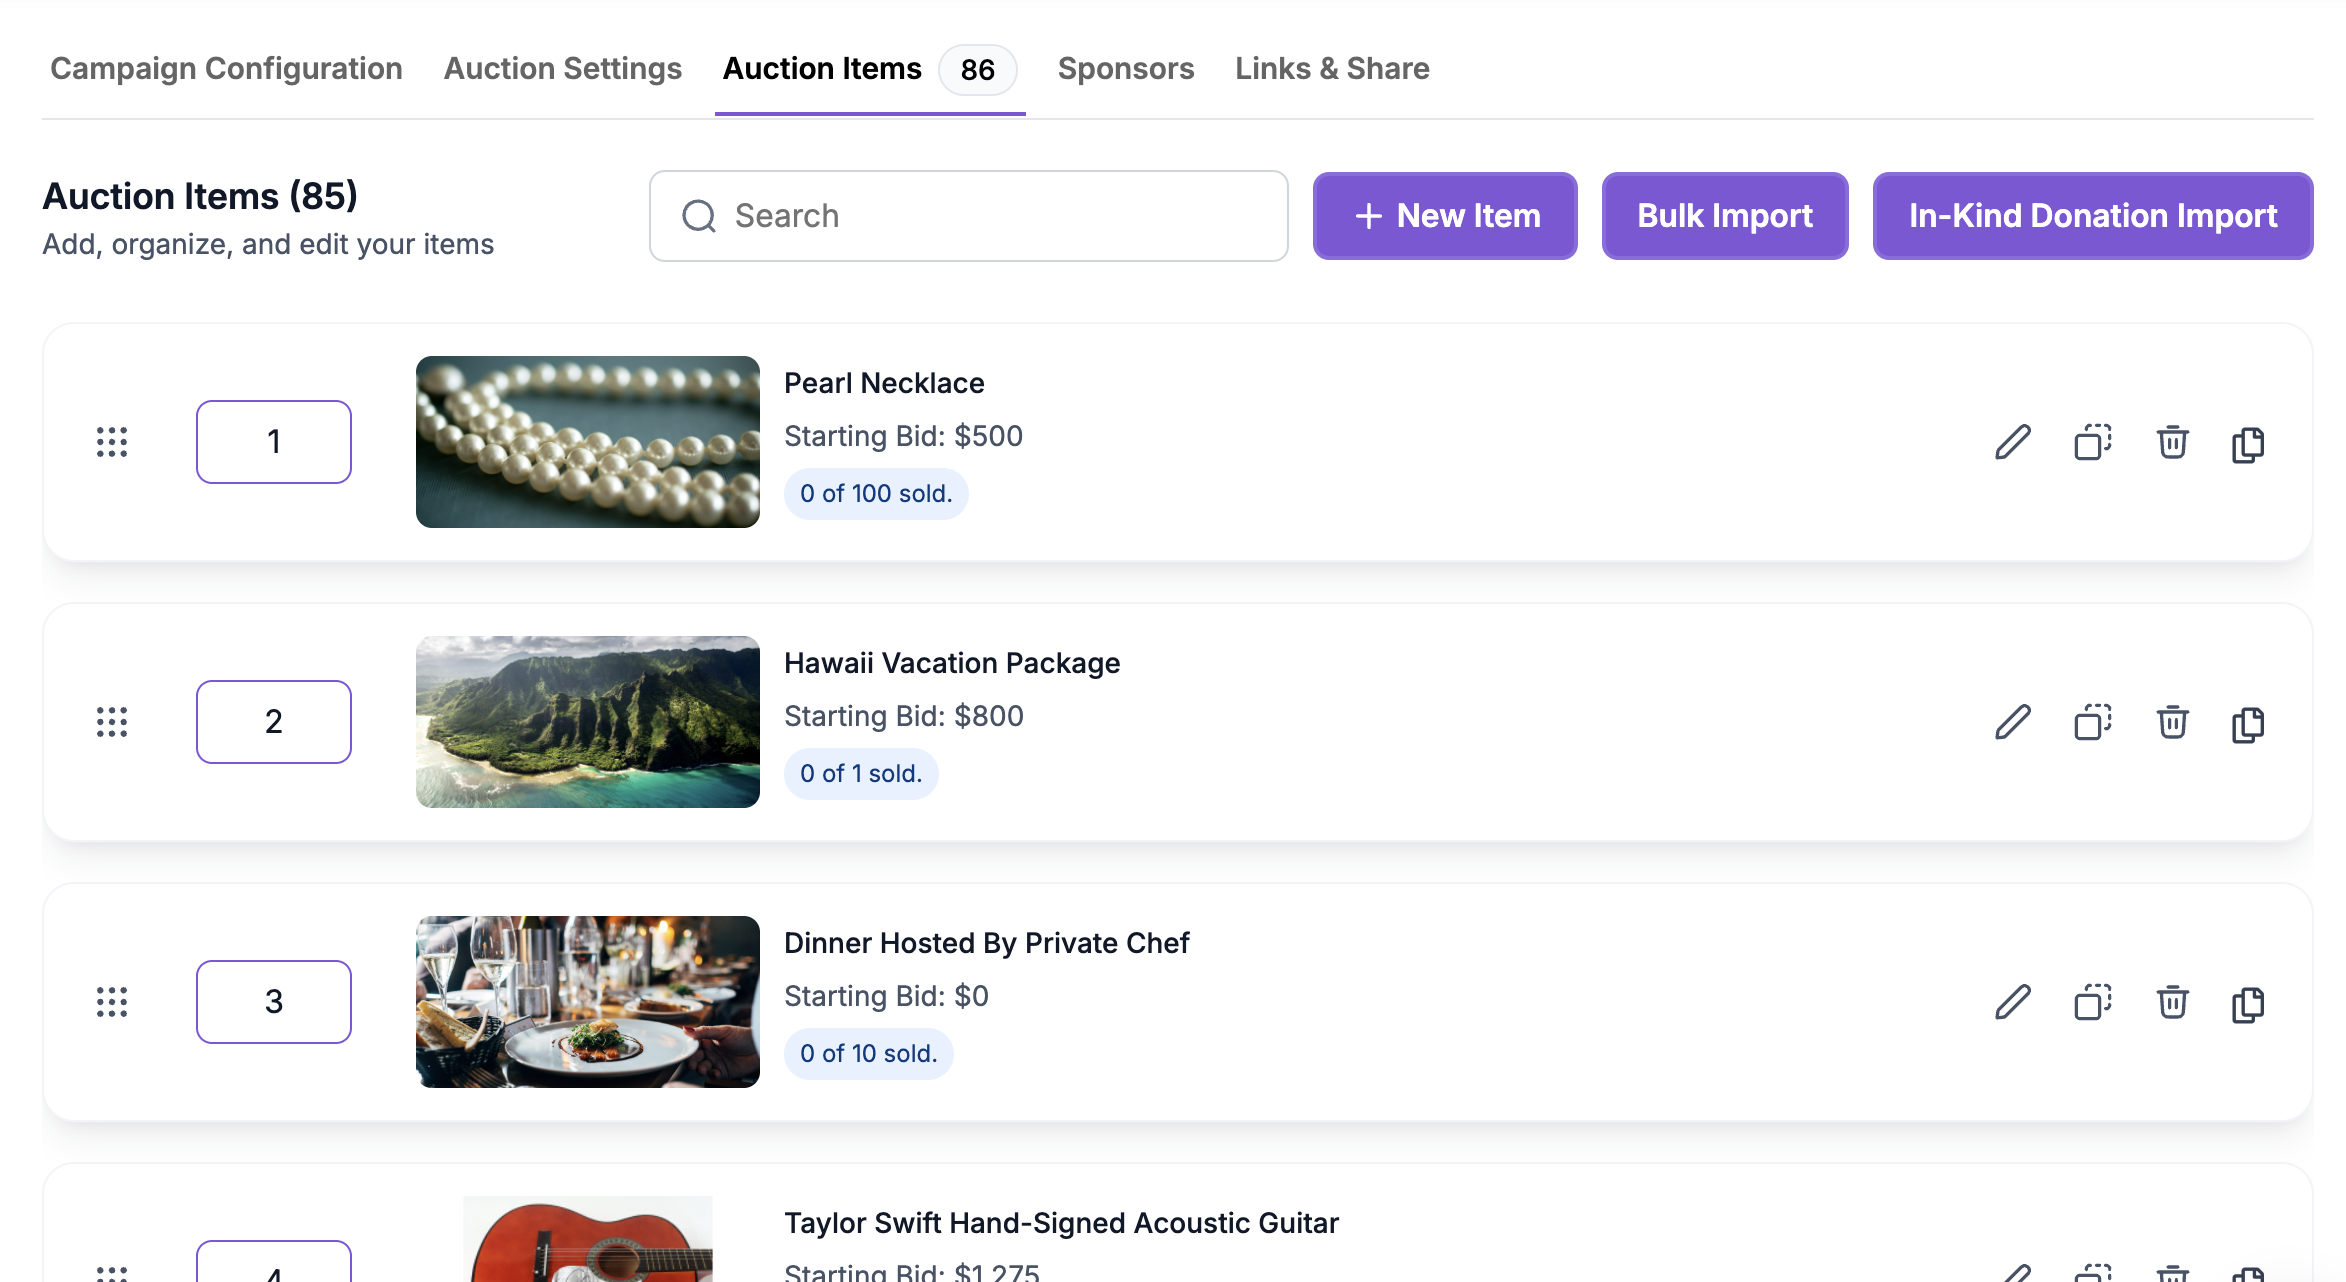The width and height of the screenshot is (2346, 1282).
Task: Focus the Search items field
Action: 968,216
